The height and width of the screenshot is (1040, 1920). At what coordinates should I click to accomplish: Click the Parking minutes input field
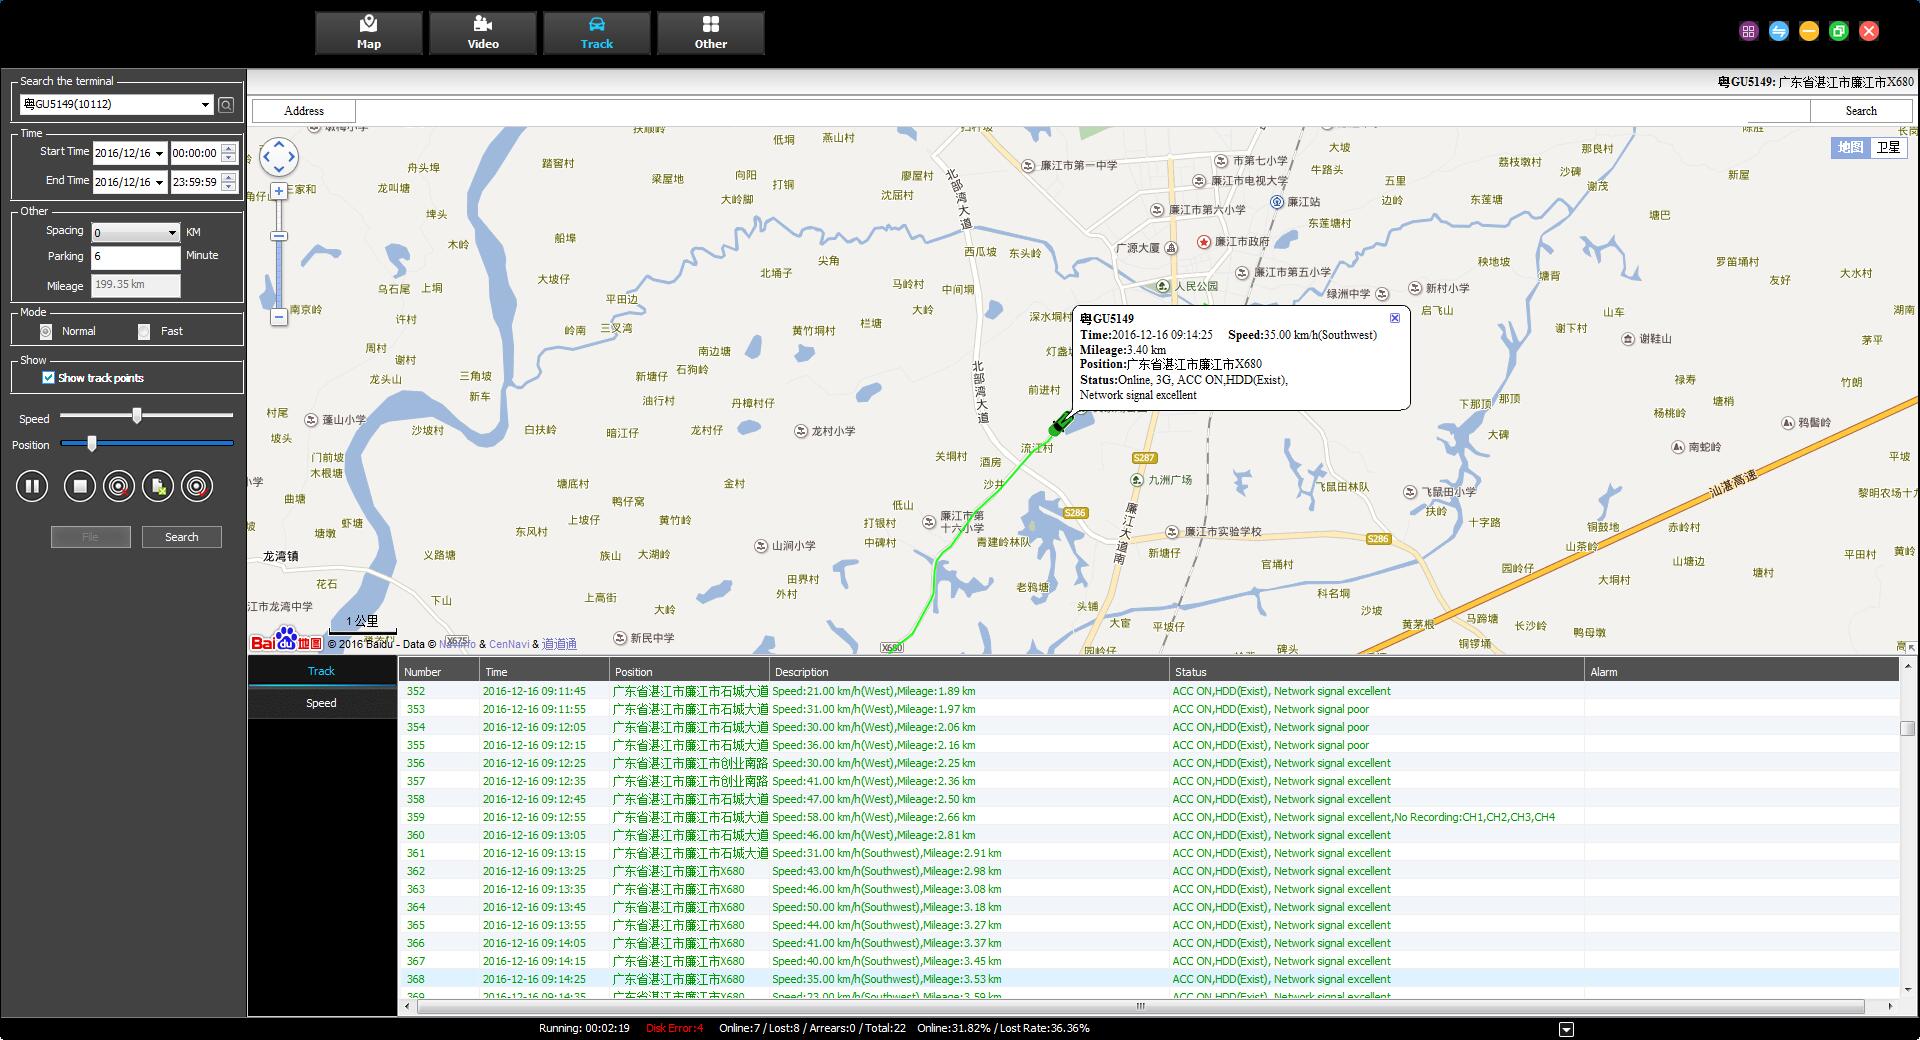136,257
